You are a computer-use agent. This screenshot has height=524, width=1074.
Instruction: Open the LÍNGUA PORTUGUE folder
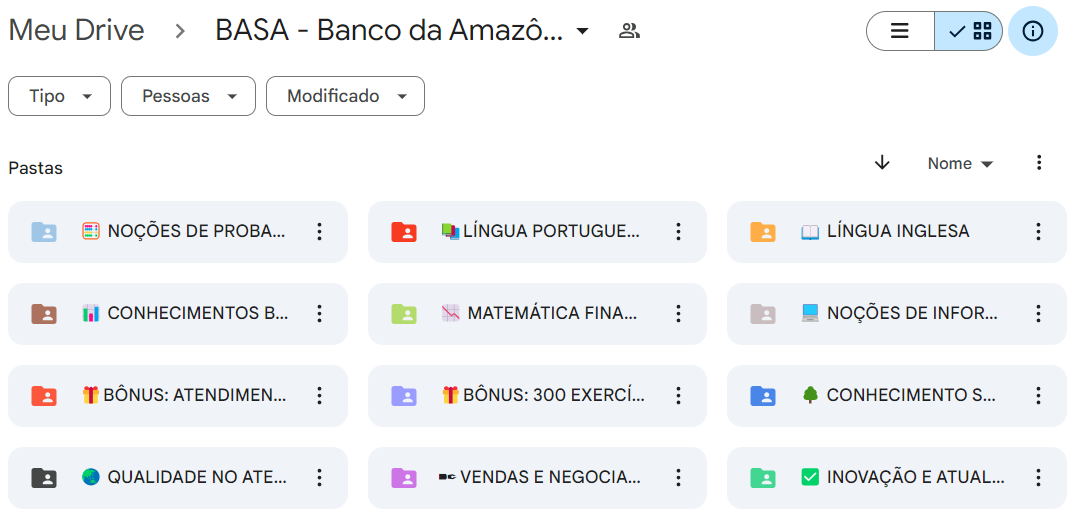pyautogui.click(x=550, y=232)
